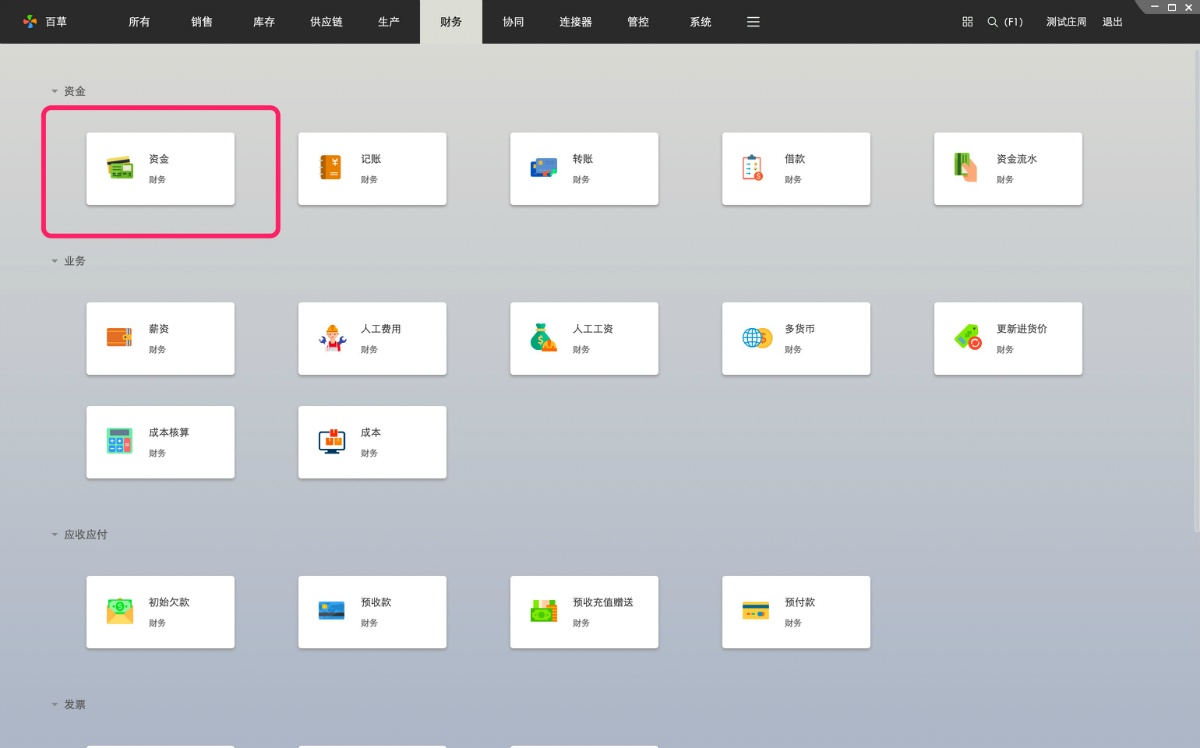Click the 测试庄周 user name
1200x748 pixels.
tap(1066, 21)
